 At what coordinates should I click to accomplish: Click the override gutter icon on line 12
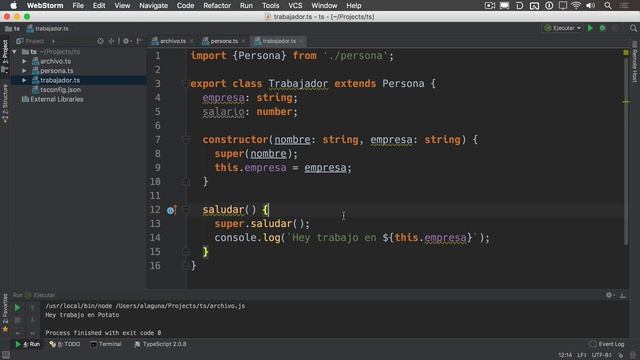[x=171, y=210]
